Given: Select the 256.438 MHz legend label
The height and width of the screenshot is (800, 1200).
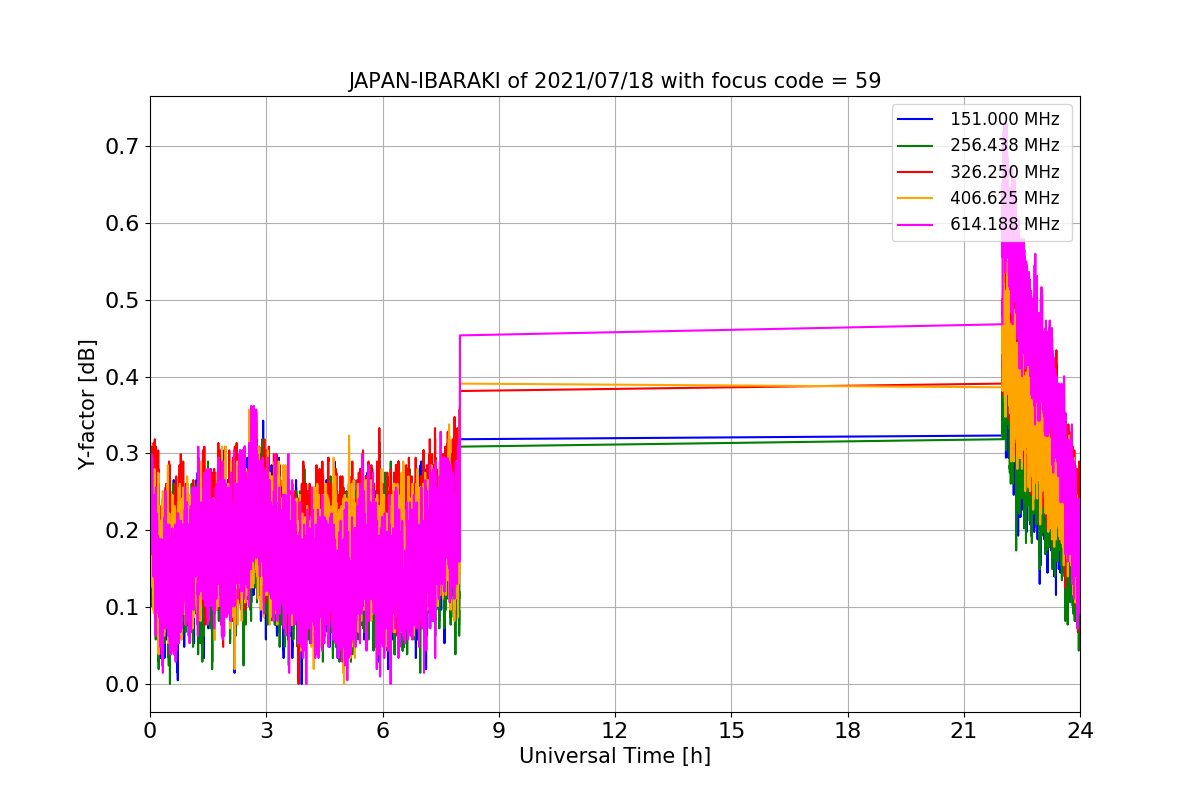Looking at the screenshot, I should [x=1004, y=145].
